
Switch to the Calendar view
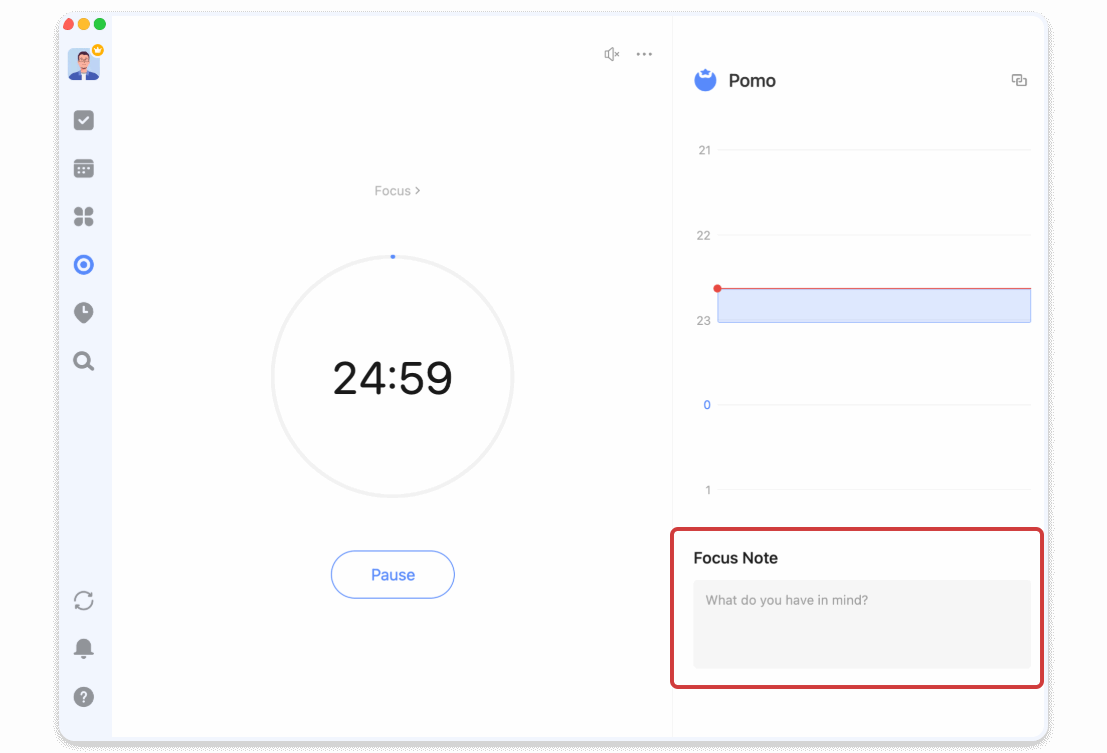pyautogui.click(x=84, y=168)
